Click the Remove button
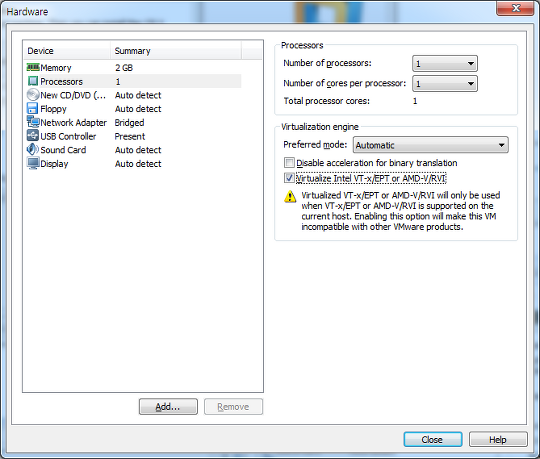This screenshot has height=459, width=540. tap(233, 407)
